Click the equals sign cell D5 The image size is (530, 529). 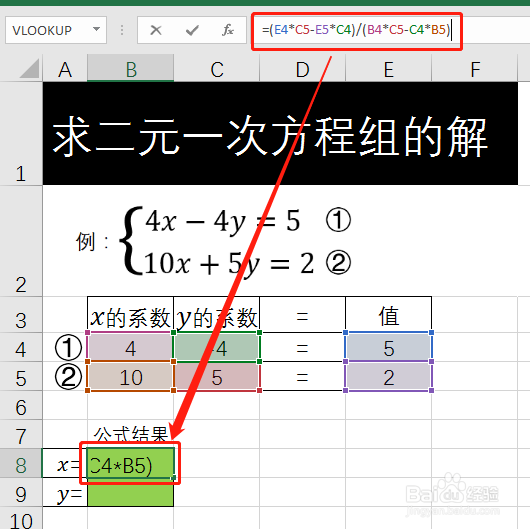(303, 376)
